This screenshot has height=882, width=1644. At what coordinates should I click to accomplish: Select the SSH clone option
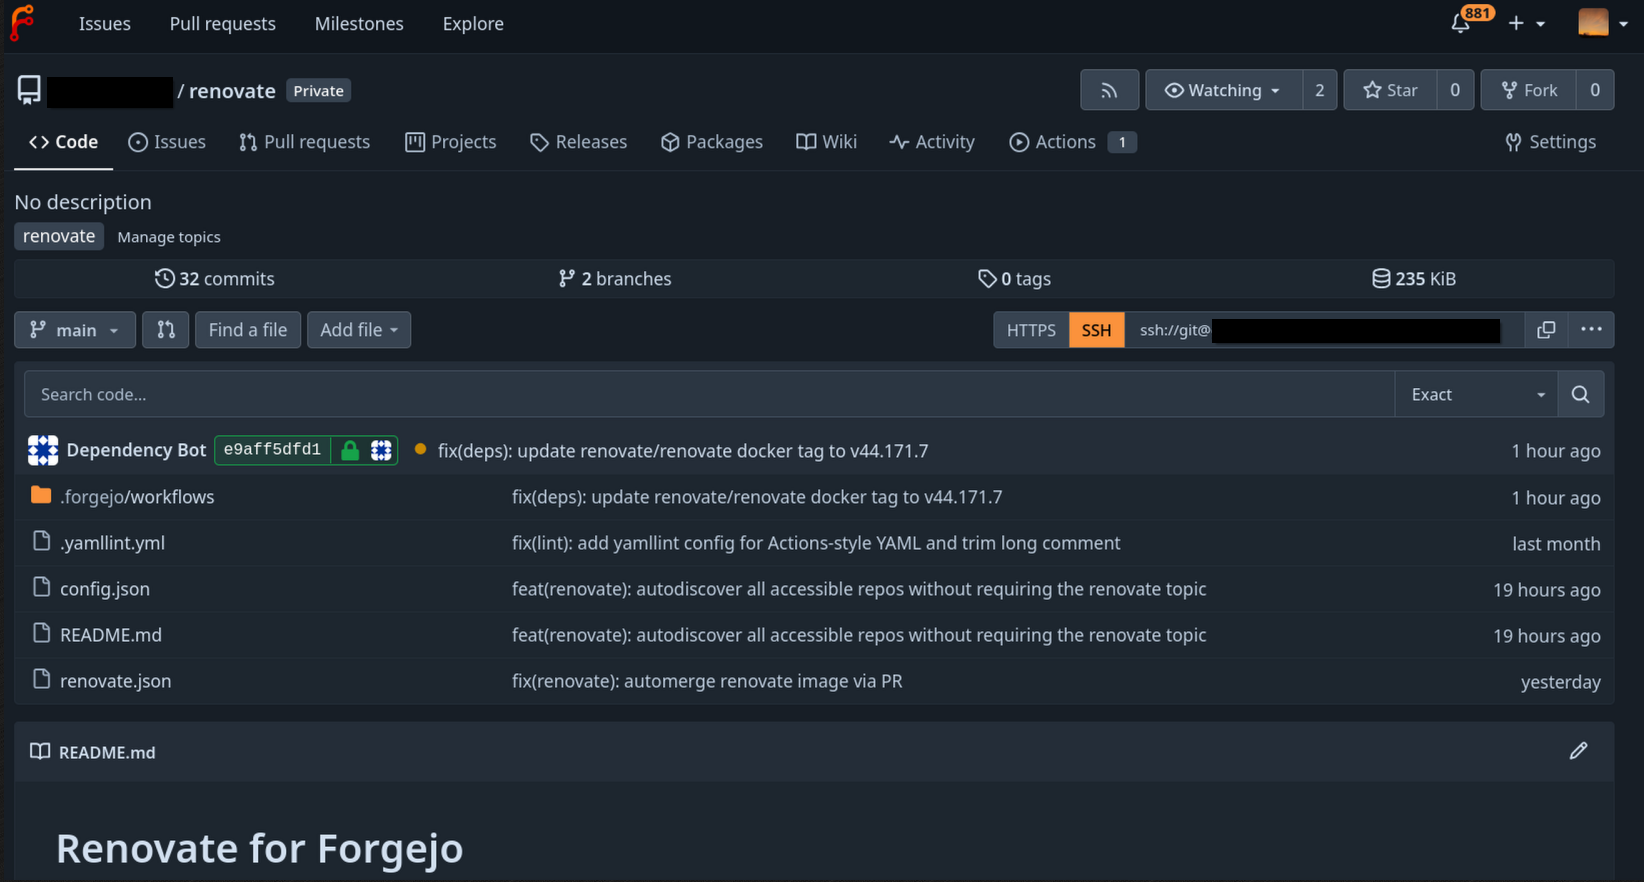pos(1096,330)
